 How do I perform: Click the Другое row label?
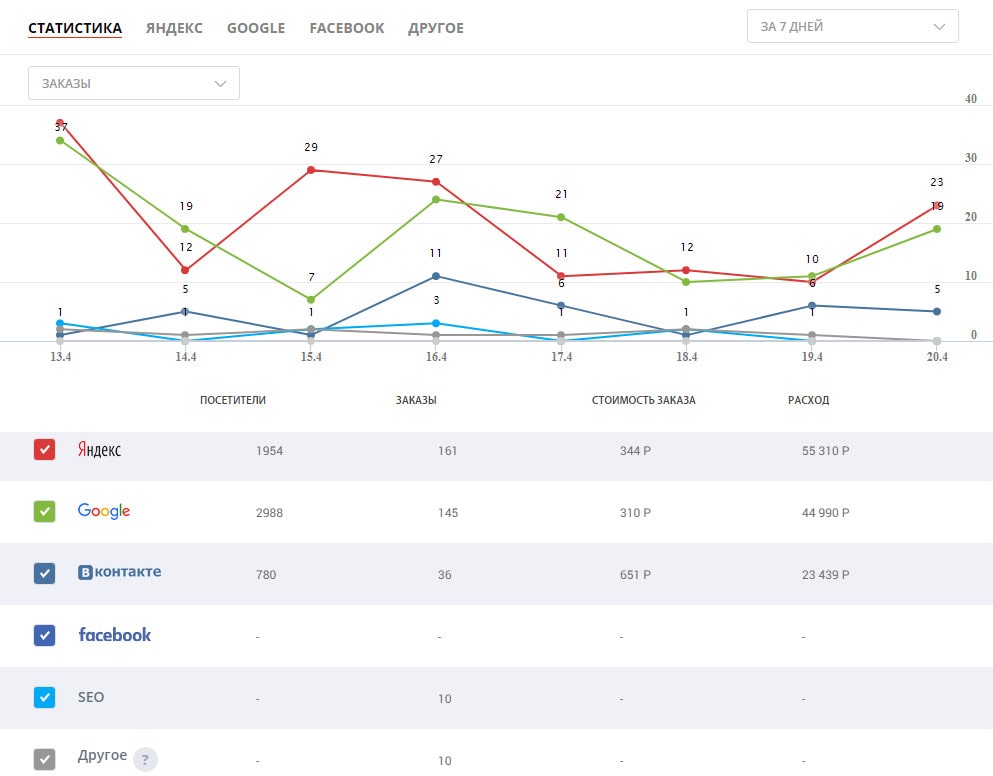(102, 756)
